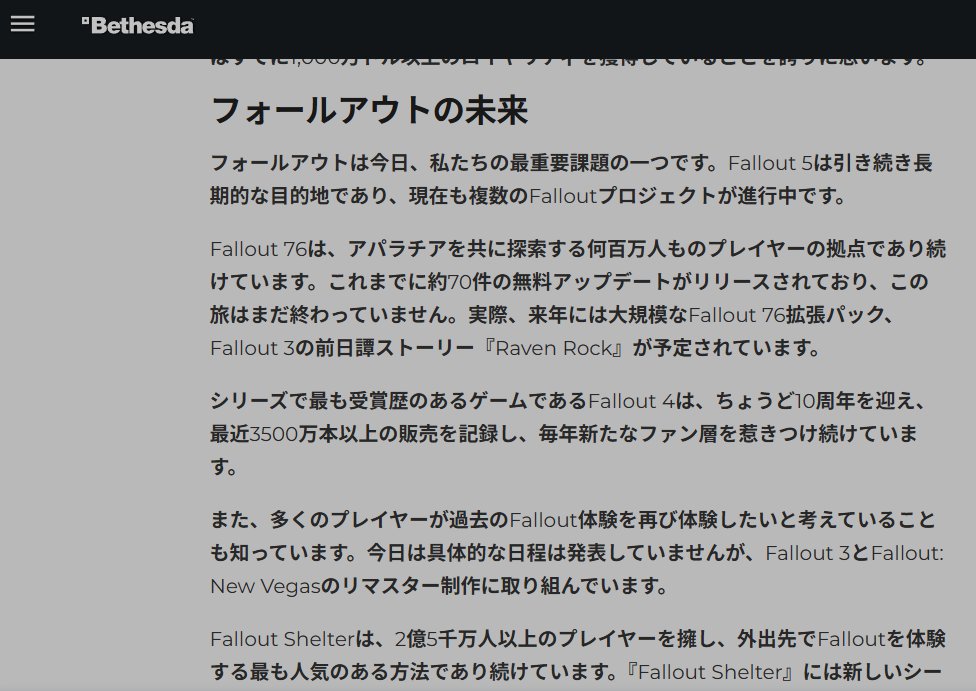
Task: Select the text 約70件の無料アップデート
Action: [548, 282]
